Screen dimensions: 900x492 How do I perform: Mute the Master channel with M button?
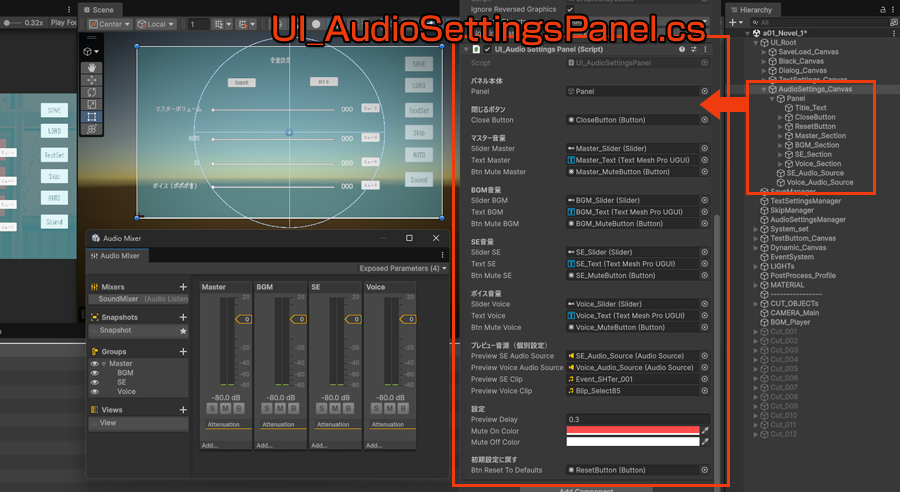tap(225, 408)
